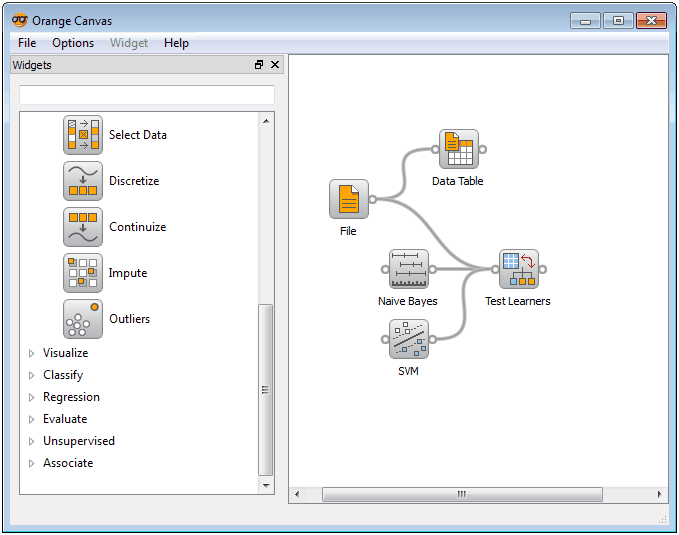Click the Data Table widget node
The width and height of the screenshot is (679, 535).
tap(458, 149)
